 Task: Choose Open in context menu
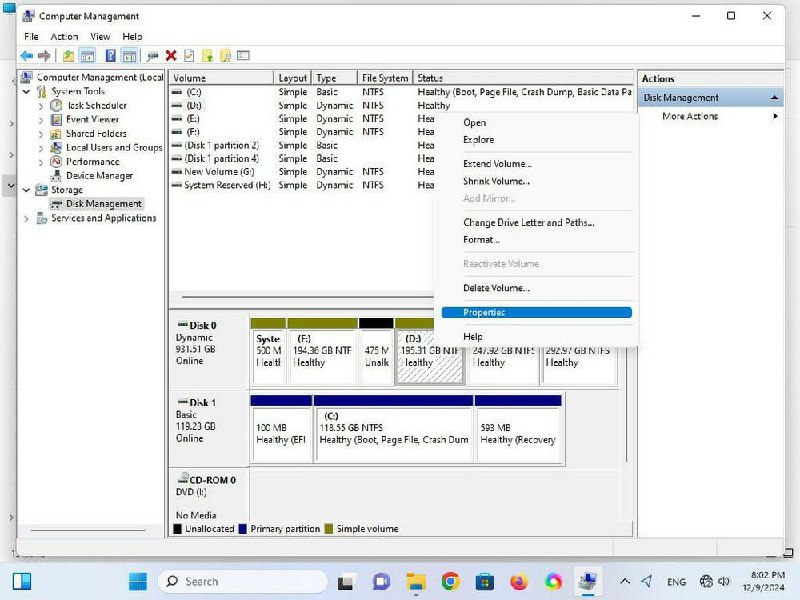coord(537,122)
